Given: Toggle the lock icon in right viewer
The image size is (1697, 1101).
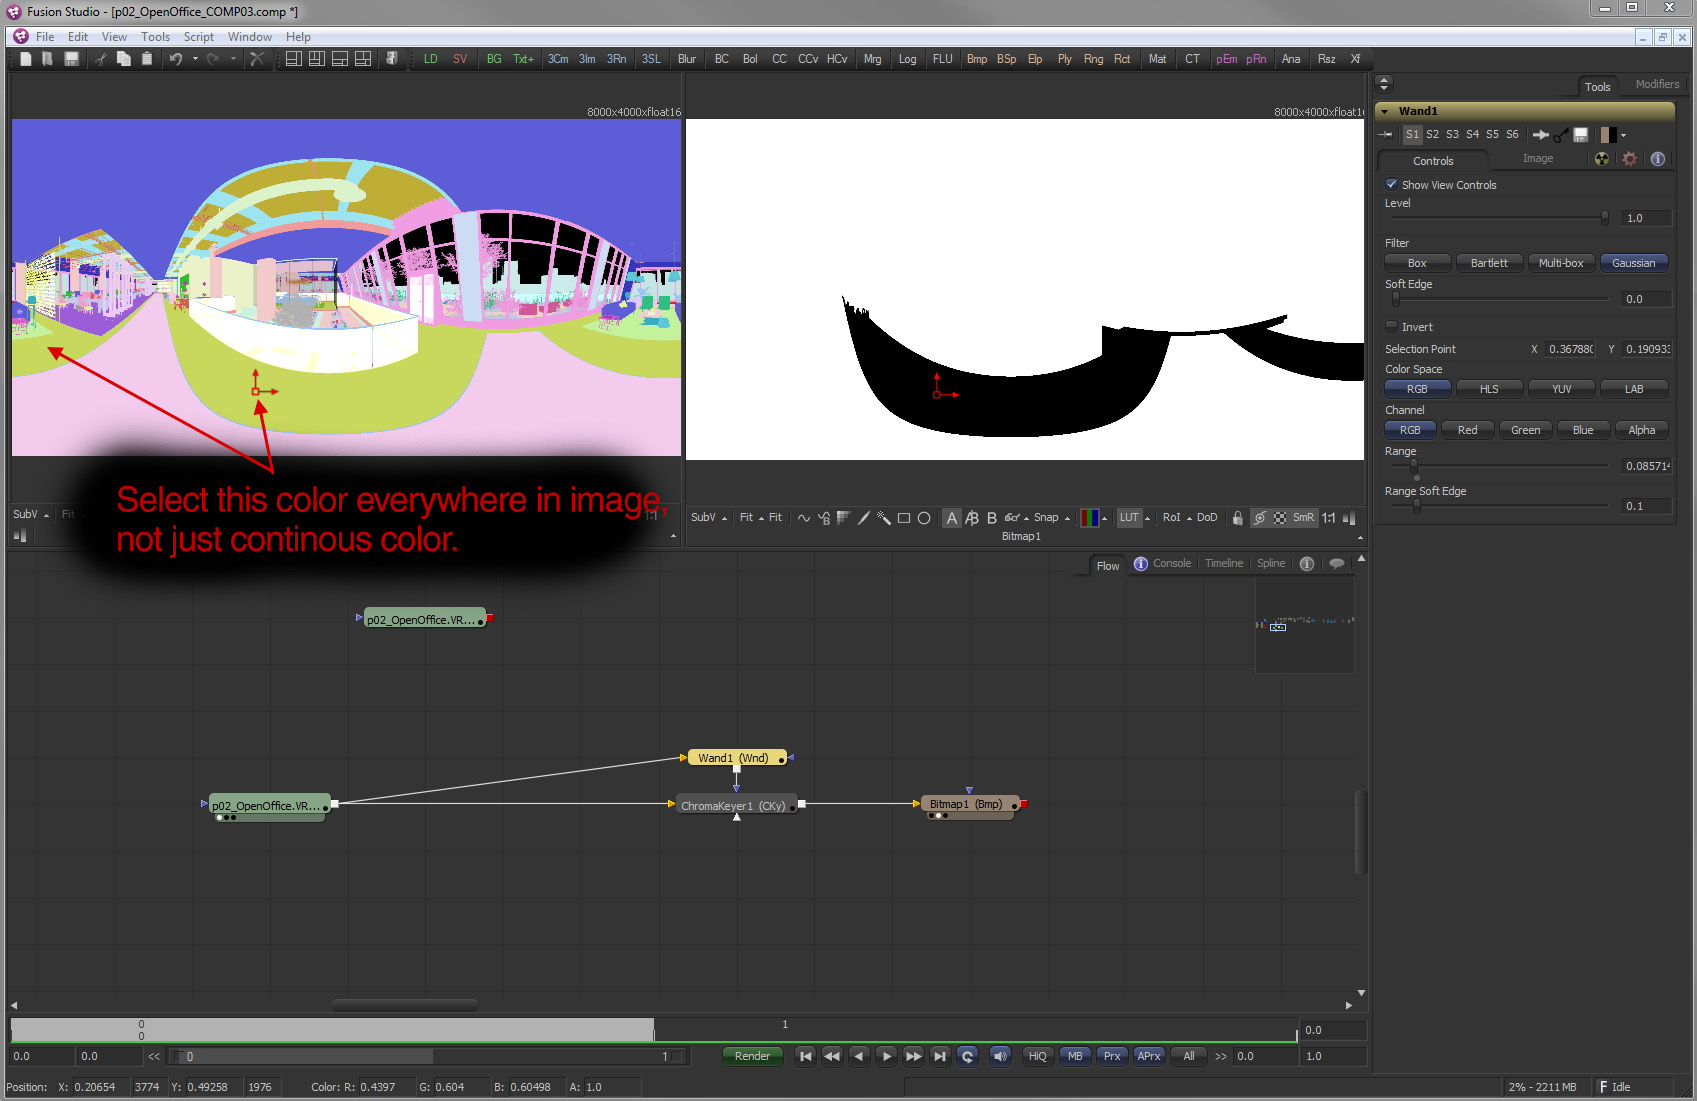Looking at the screenshot, I should coord(1238,518).
